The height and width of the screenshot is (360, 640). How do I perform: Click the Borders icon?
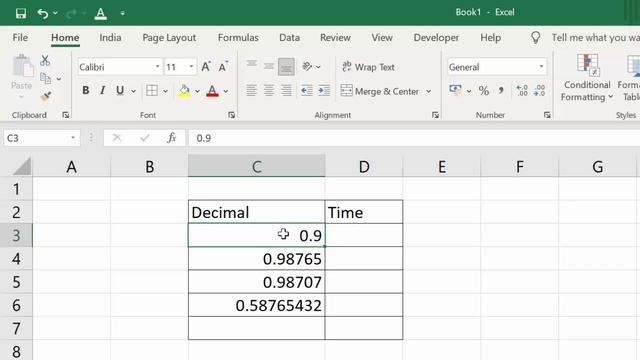152,90
